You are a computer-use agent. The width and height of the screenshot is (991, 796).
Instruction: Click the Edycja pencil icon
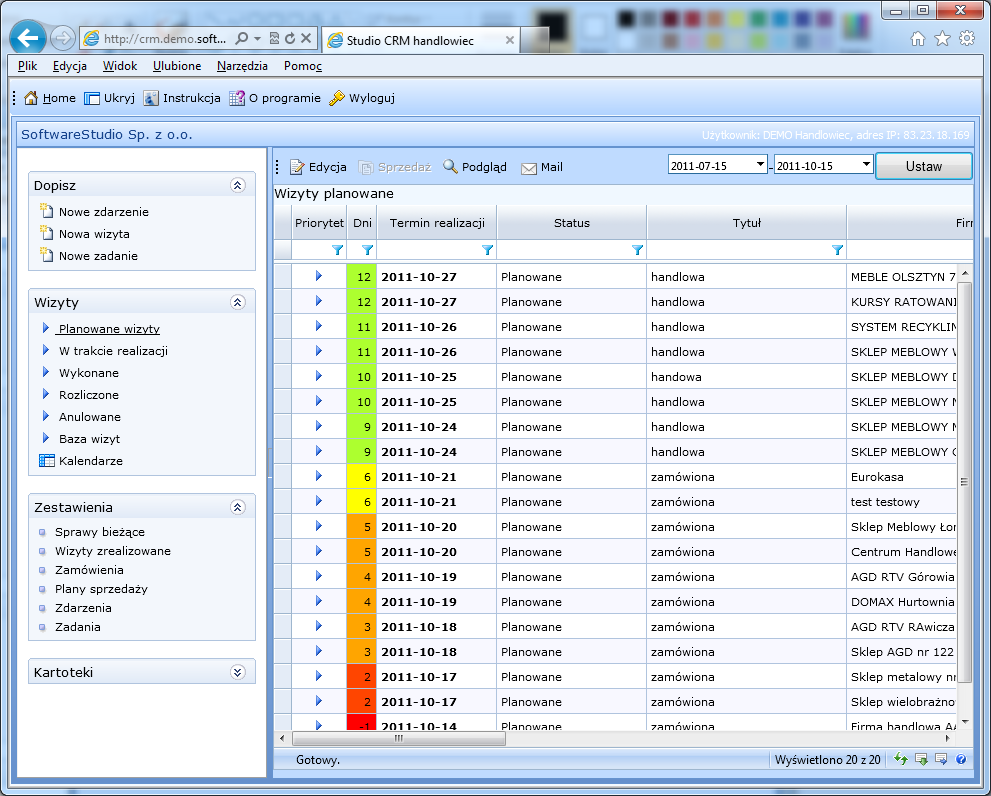[297, 167]
